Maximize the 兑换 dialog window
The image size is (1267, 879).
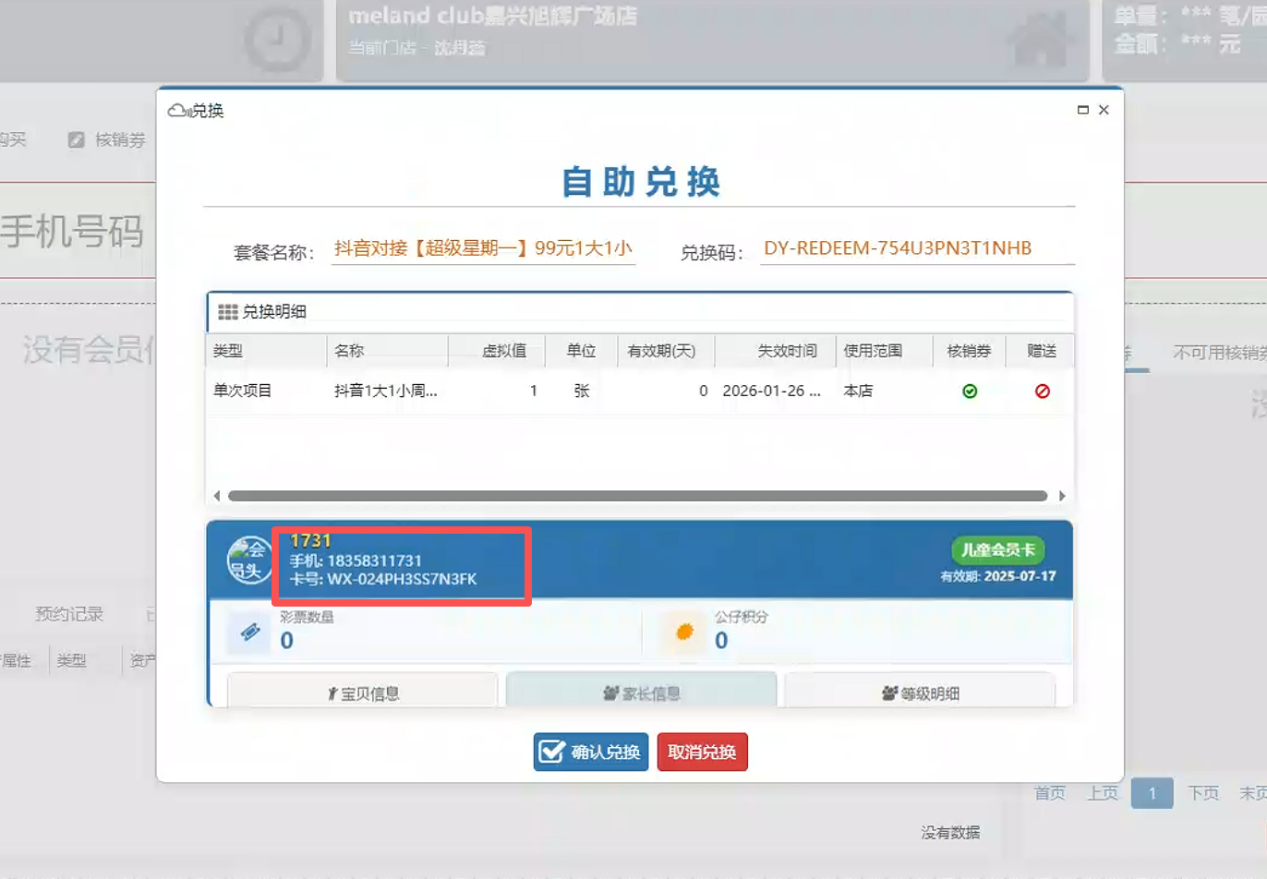click(1082, 110)
